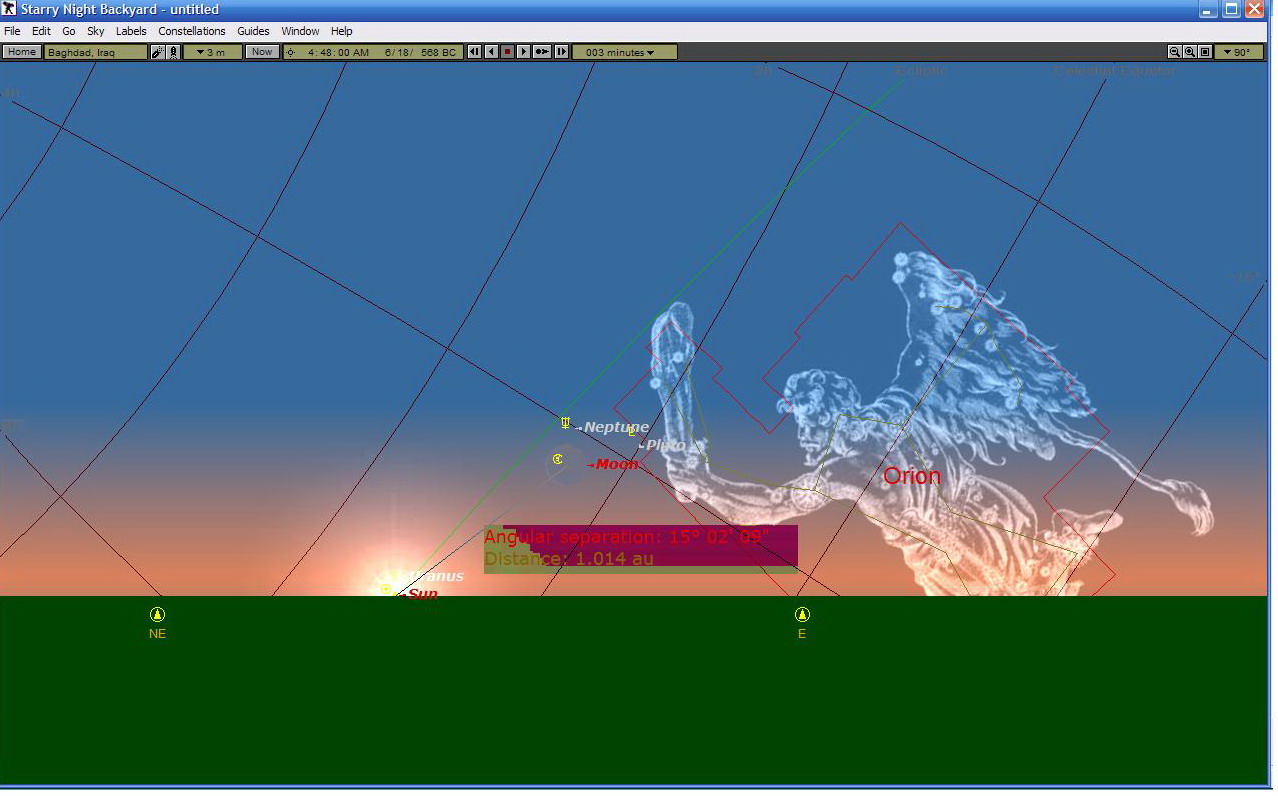Open the time step 003 minutes dropdown
This screenshot has width=1278, height=796.
625,52
